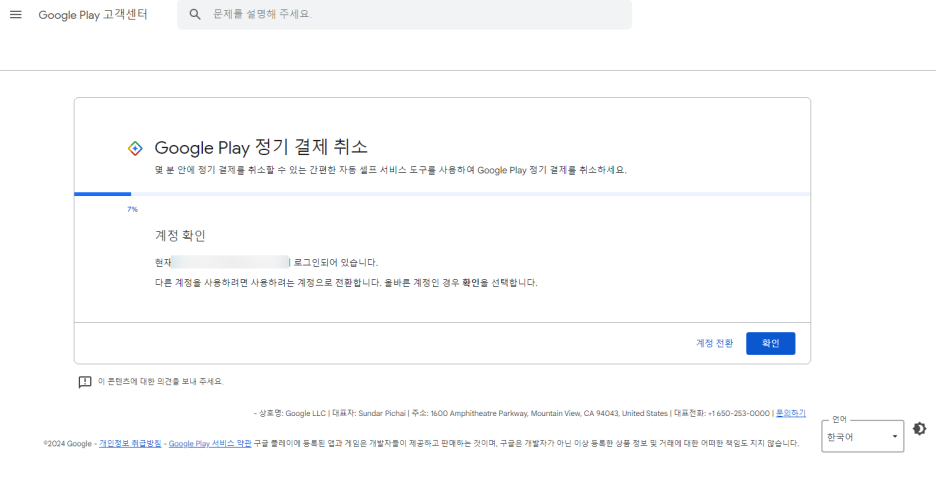Click the blurred account email area
Screen dimensions: 936x503
point(230,262)
